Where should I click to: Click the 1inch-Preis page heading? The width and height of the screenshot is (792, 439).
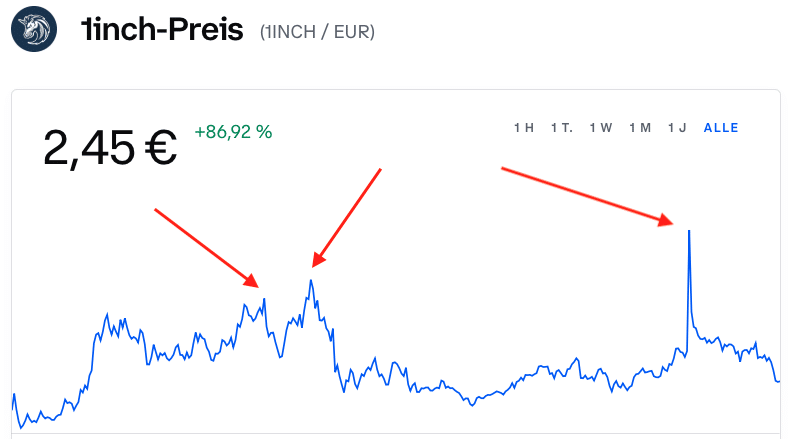(163, 30)
